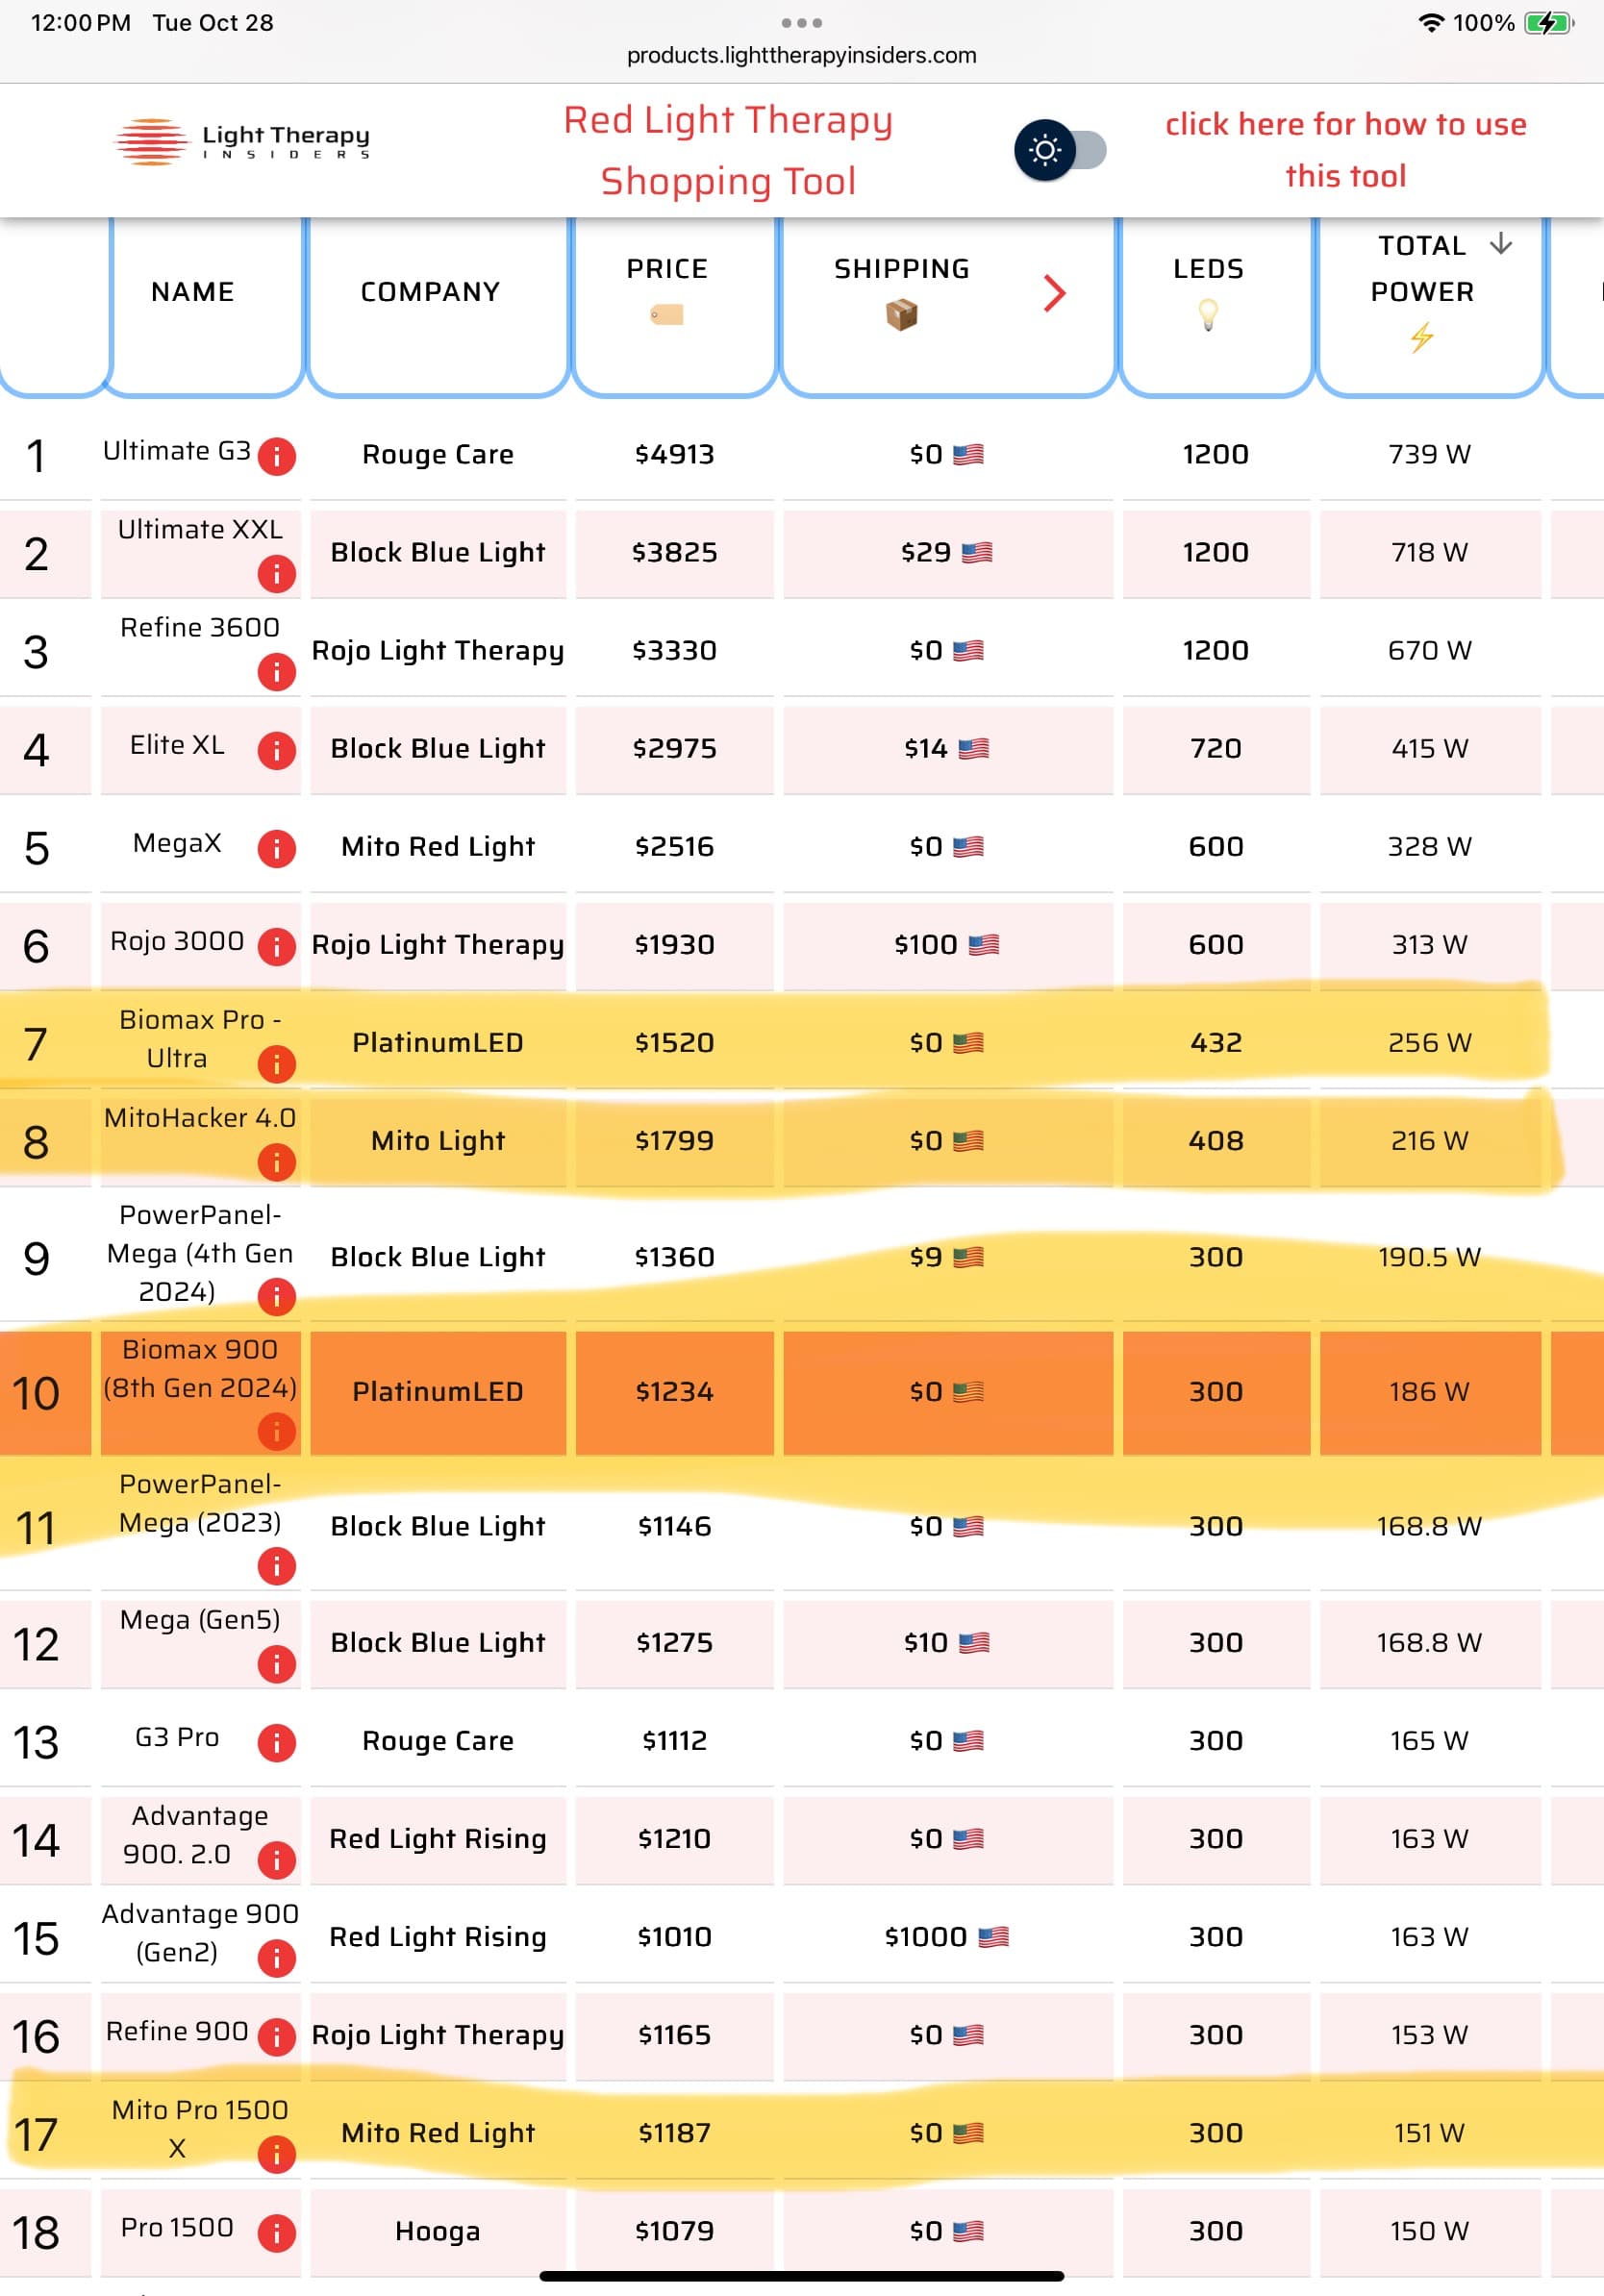This screenshot has width=1604, height=2296.
Task: Expand columns with red chevron arrow
Action: pyautogui.click(x=1053, y=293)
